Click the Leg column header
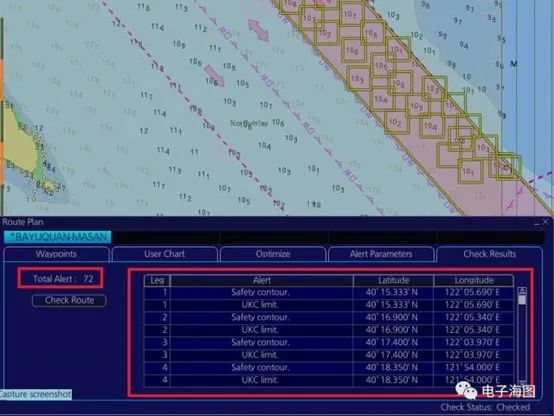The image size is (554, 416). [157, 280]
